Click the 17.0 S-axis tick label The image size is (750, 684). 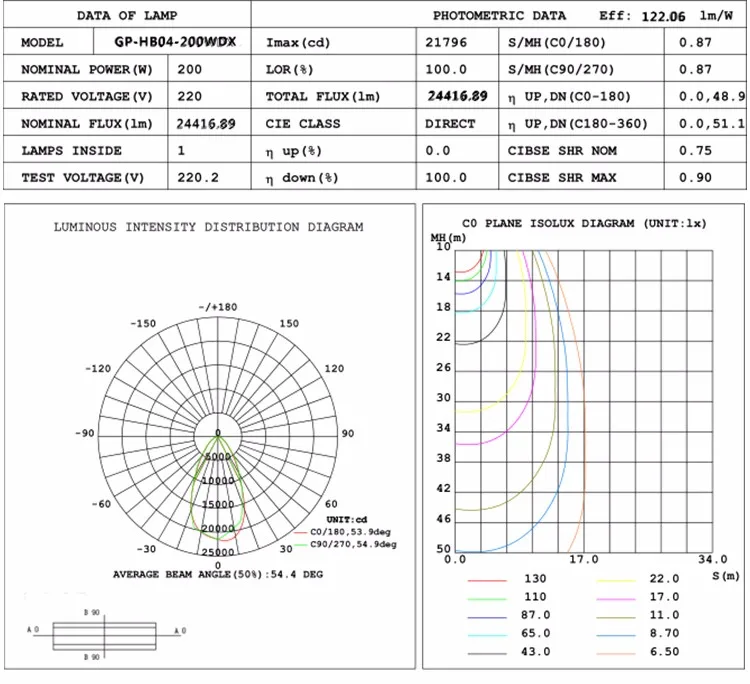(584, 559)
